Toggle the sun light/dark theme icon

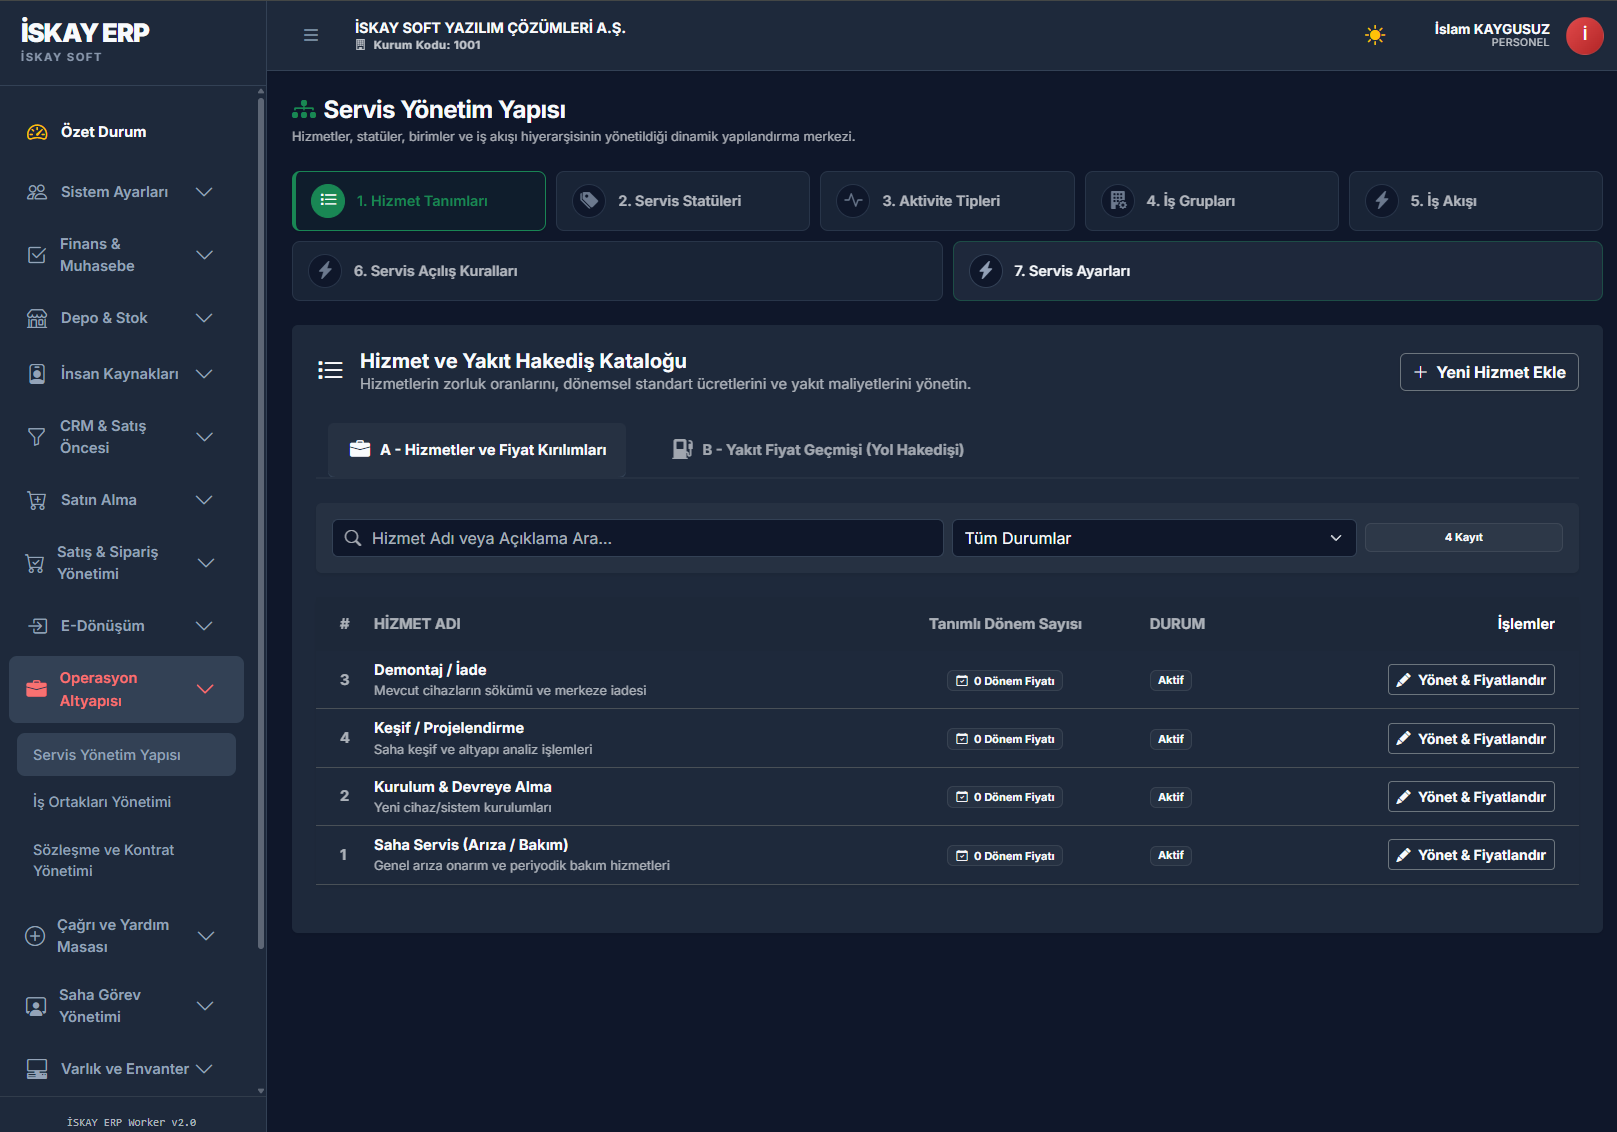pyautogui.click(x=1375, y=36)
